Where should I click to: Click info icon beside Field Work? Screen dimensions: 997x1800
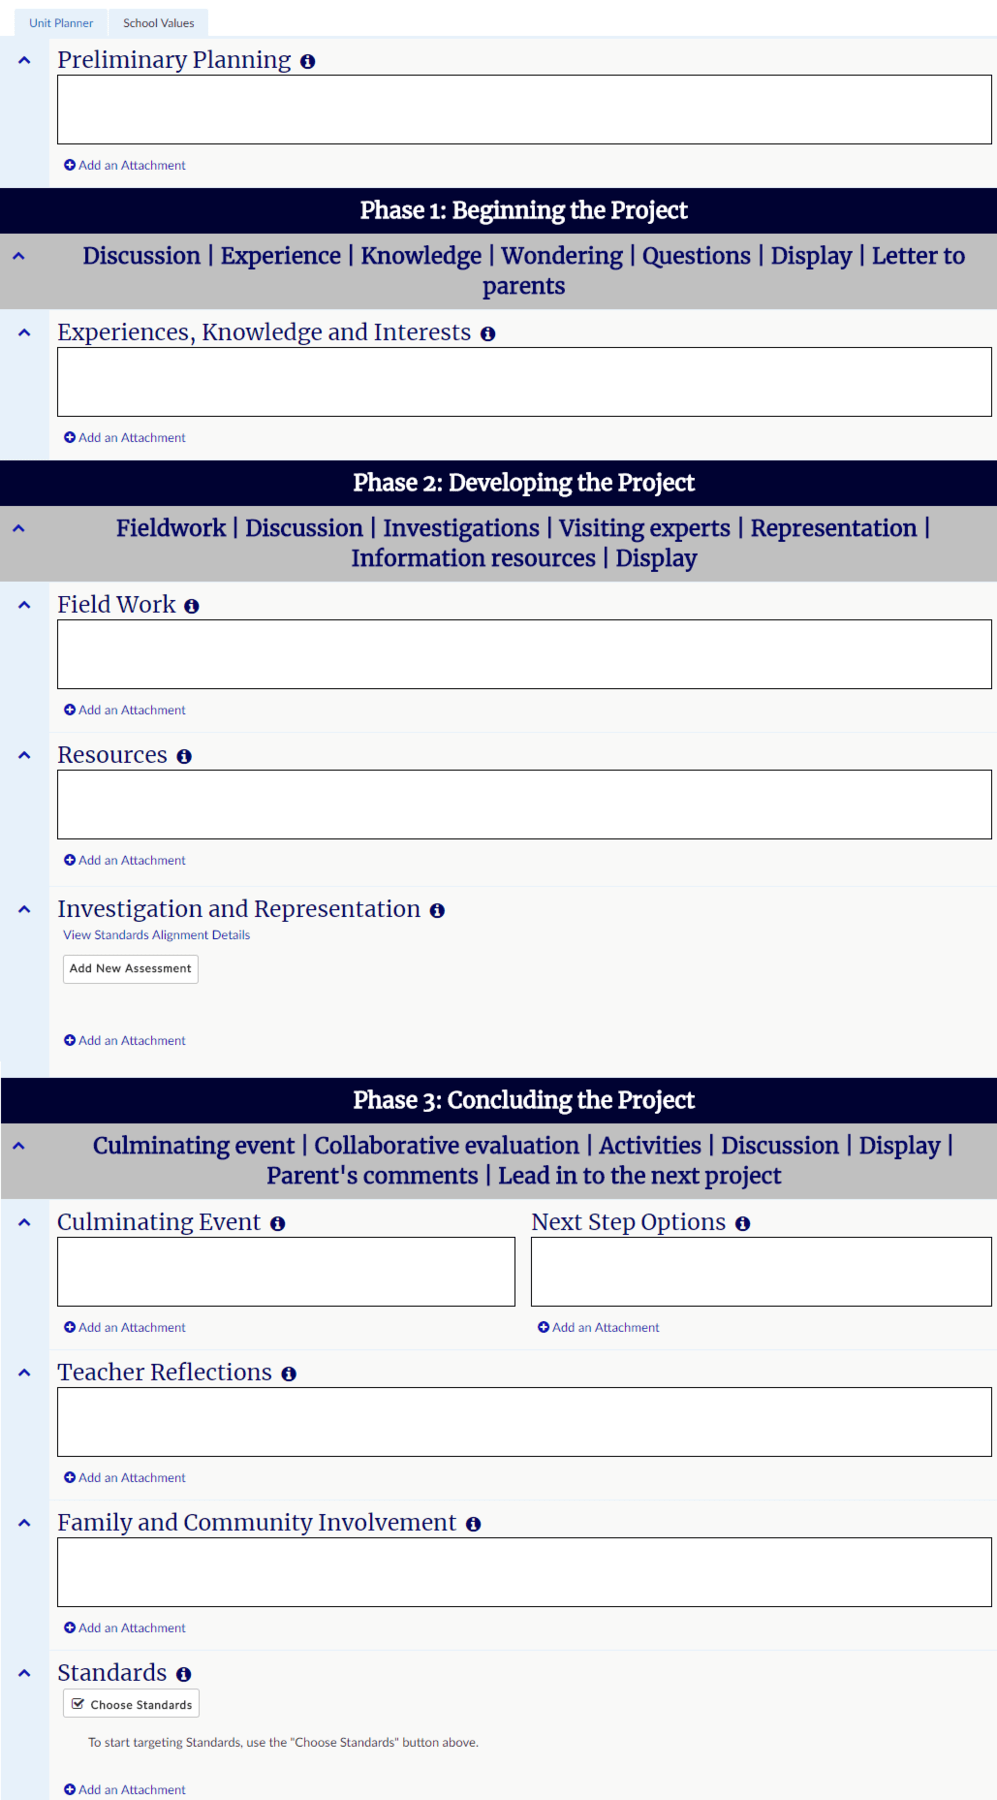[x=192, y=606]
